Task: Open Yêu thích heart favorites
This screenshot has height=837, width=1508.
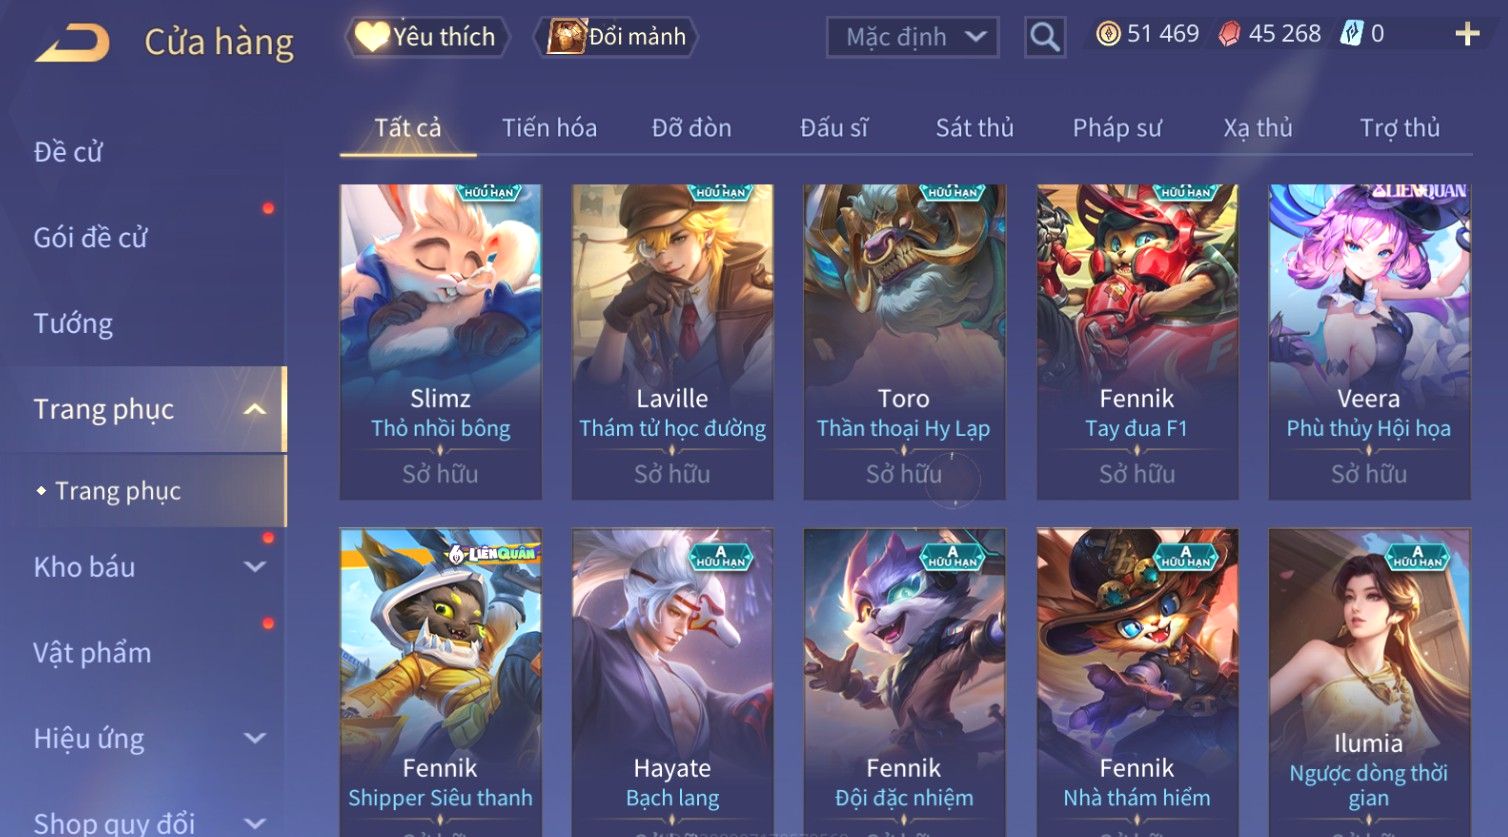Action: [427, 37]
